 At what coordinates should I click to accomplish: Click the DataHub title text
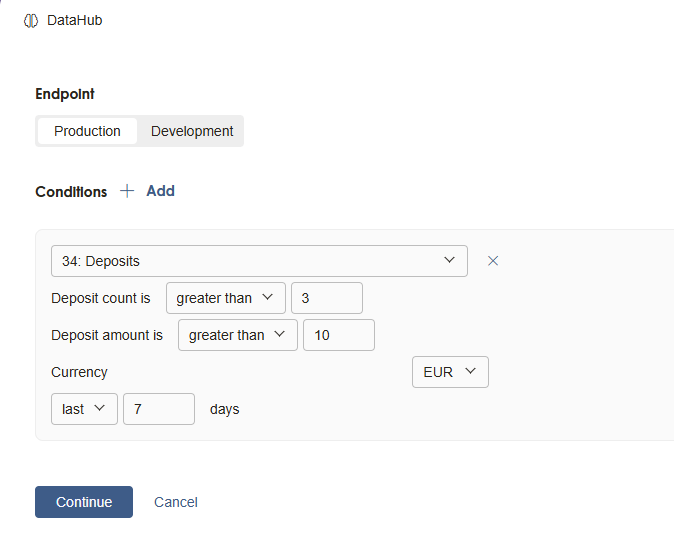coord(74,20)
